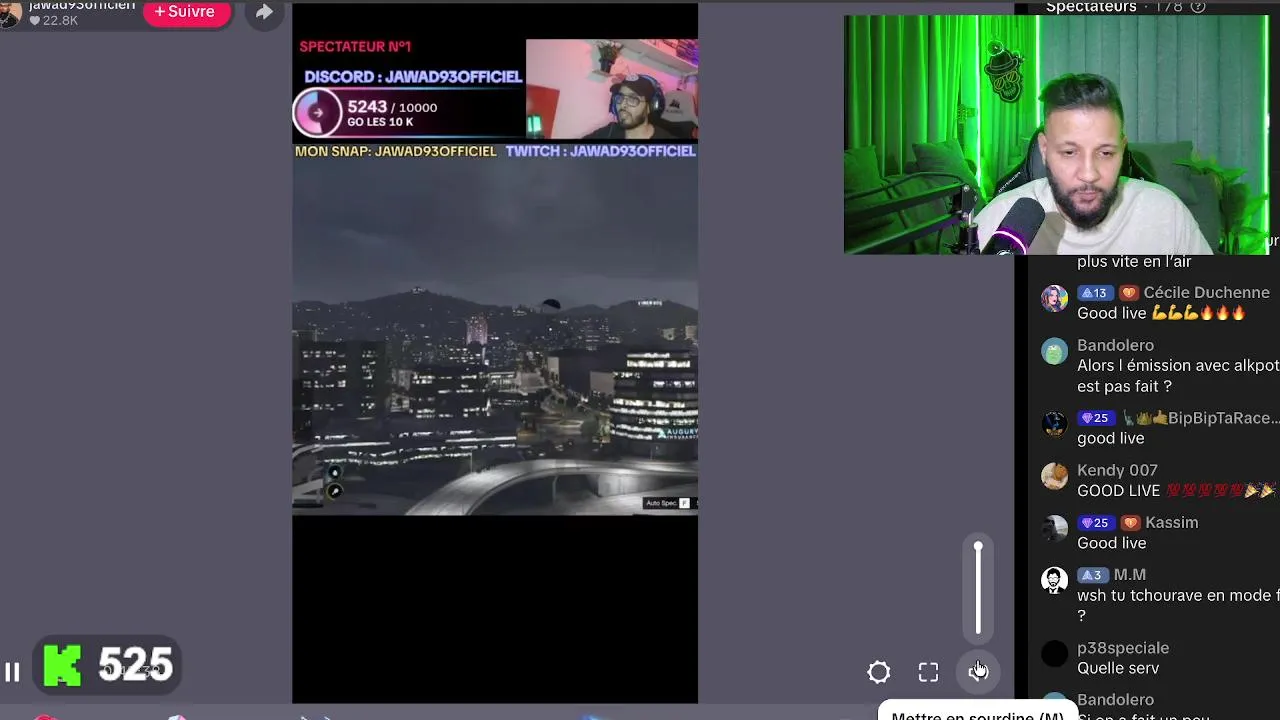Open M.M's bearded-man avatar
The image size is (1280, 720).
click(x=1054, y=581)
